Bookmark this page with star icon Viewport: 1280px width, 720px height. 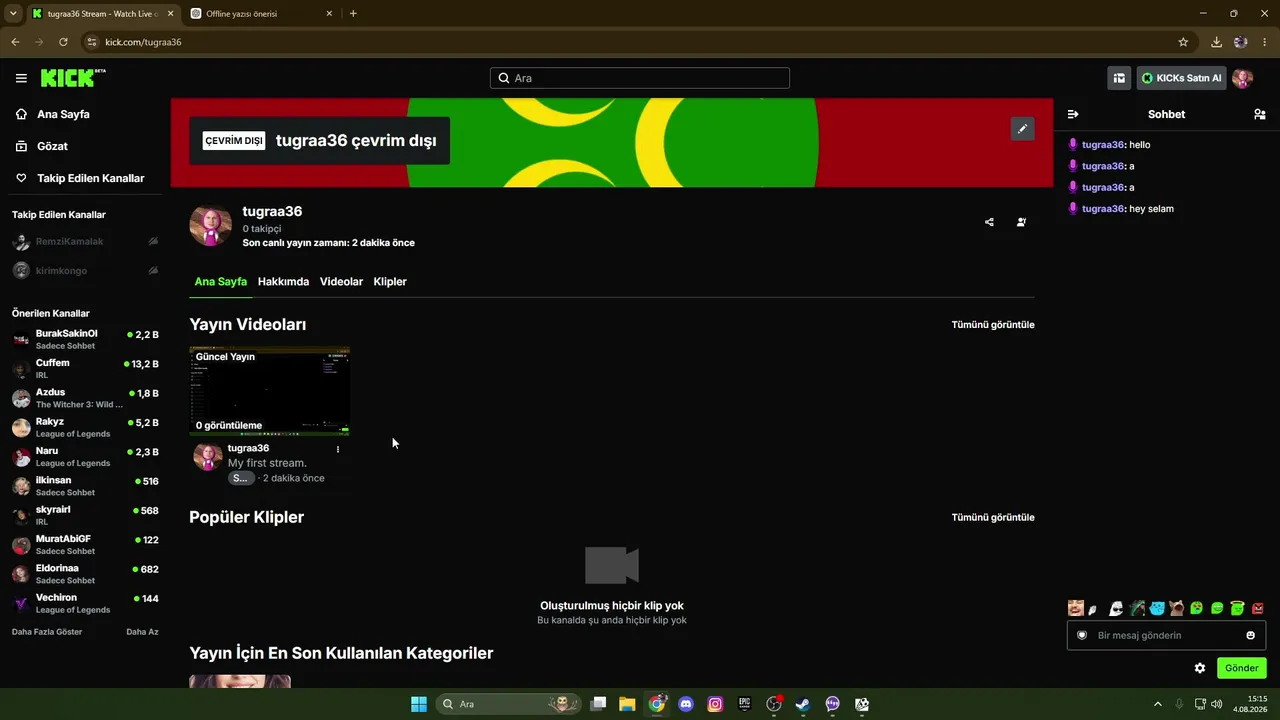[1183, 42]
